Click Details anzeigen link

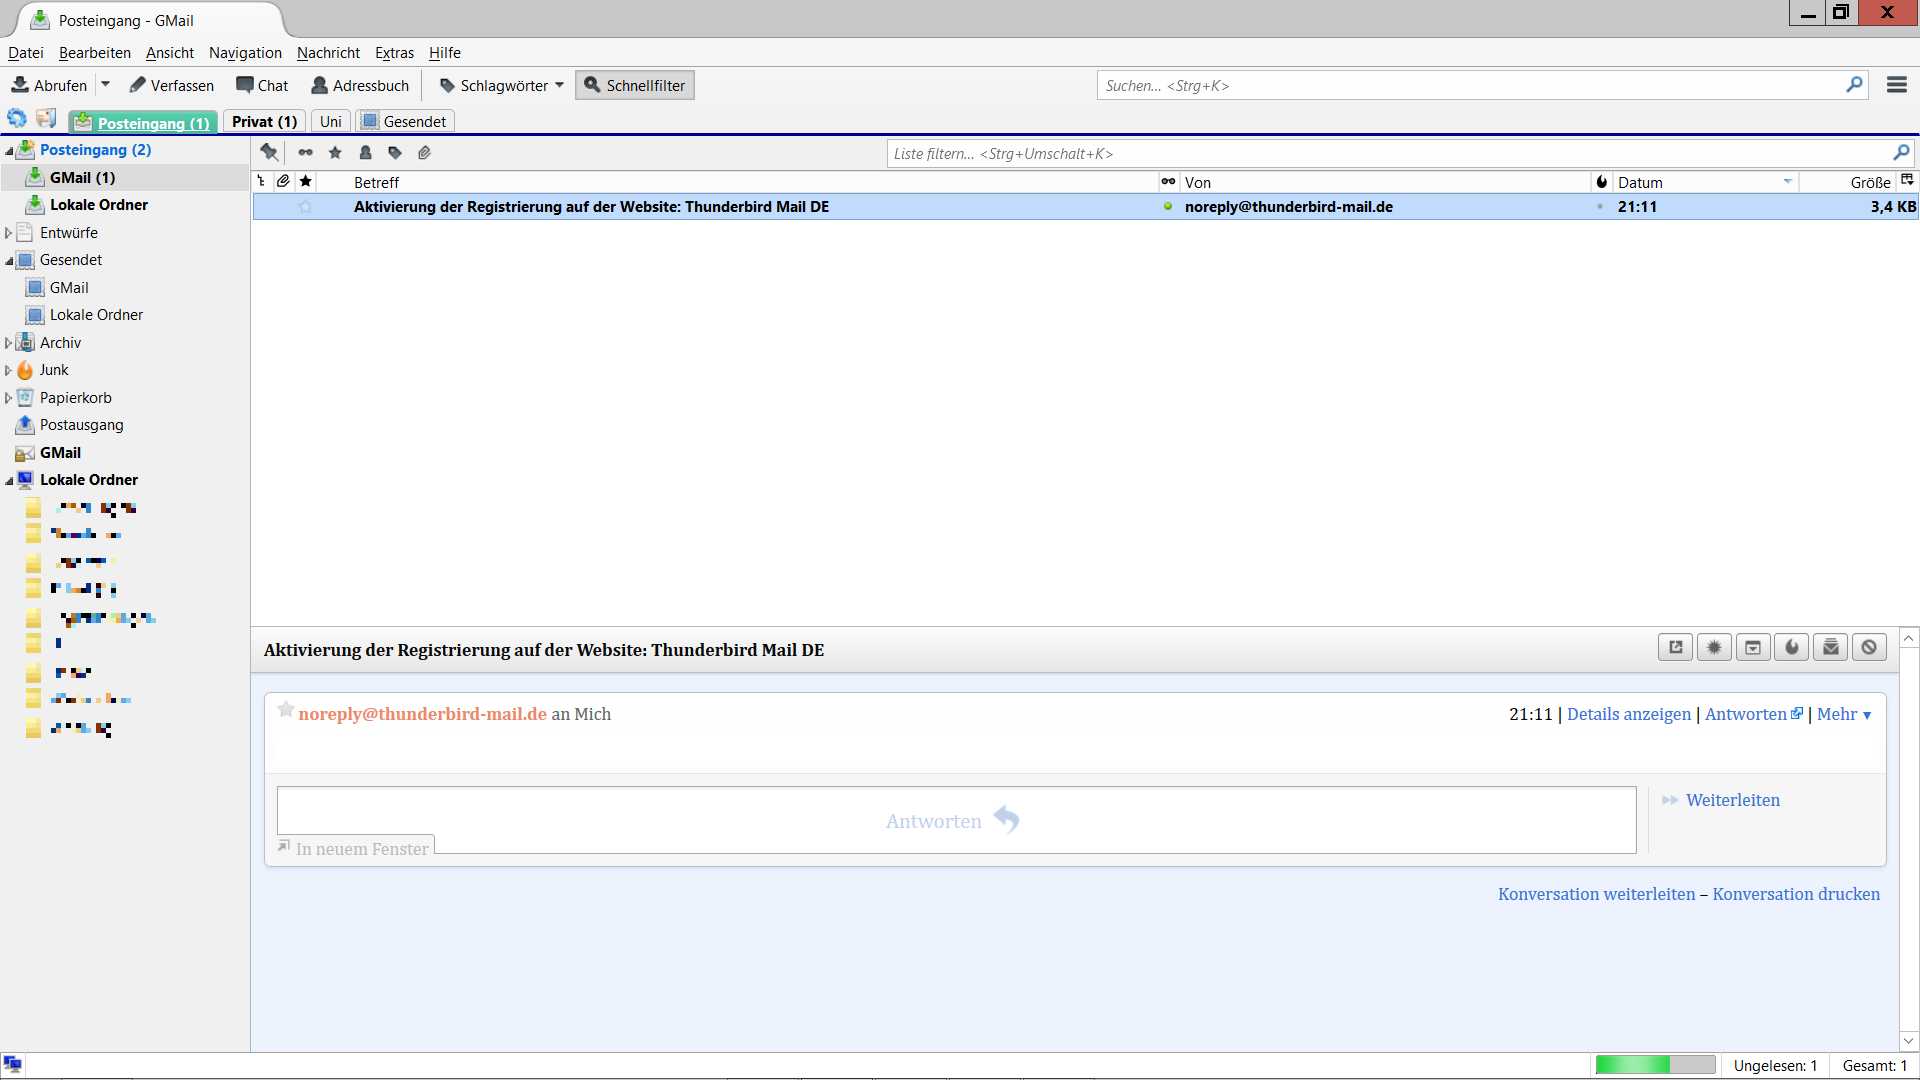(1628, 714)
